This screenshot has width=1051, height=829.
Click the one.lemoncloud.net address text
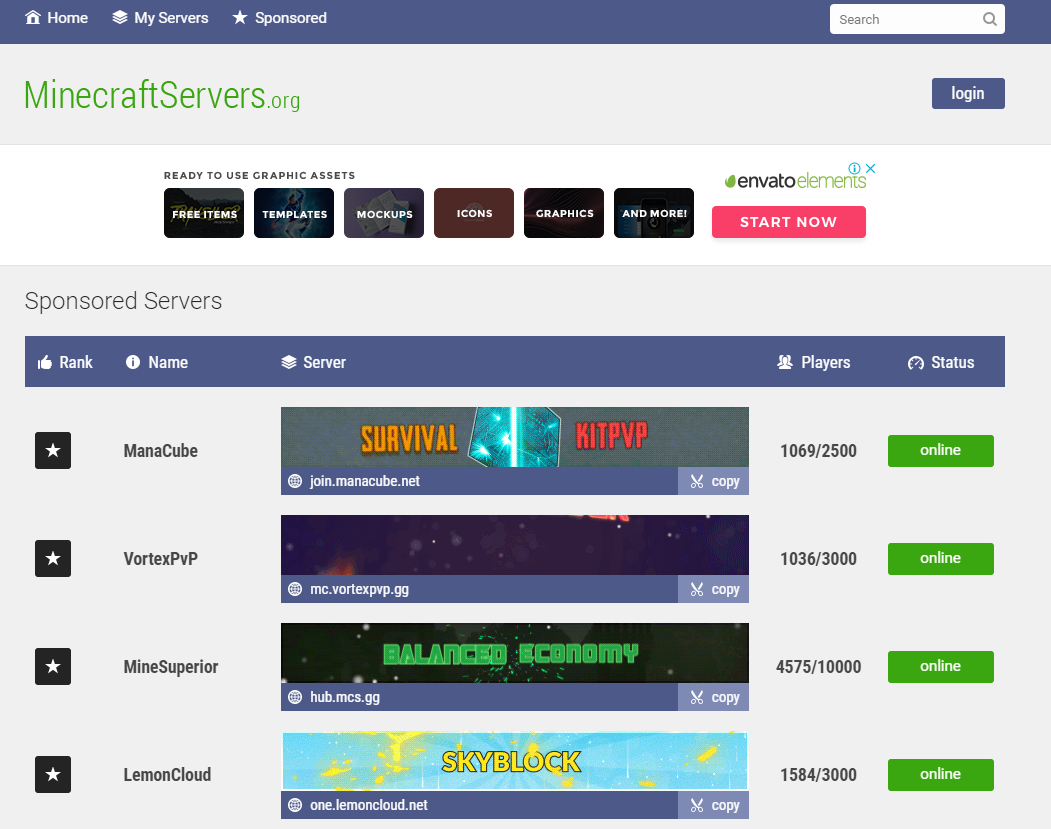click(x=369, y=805)
